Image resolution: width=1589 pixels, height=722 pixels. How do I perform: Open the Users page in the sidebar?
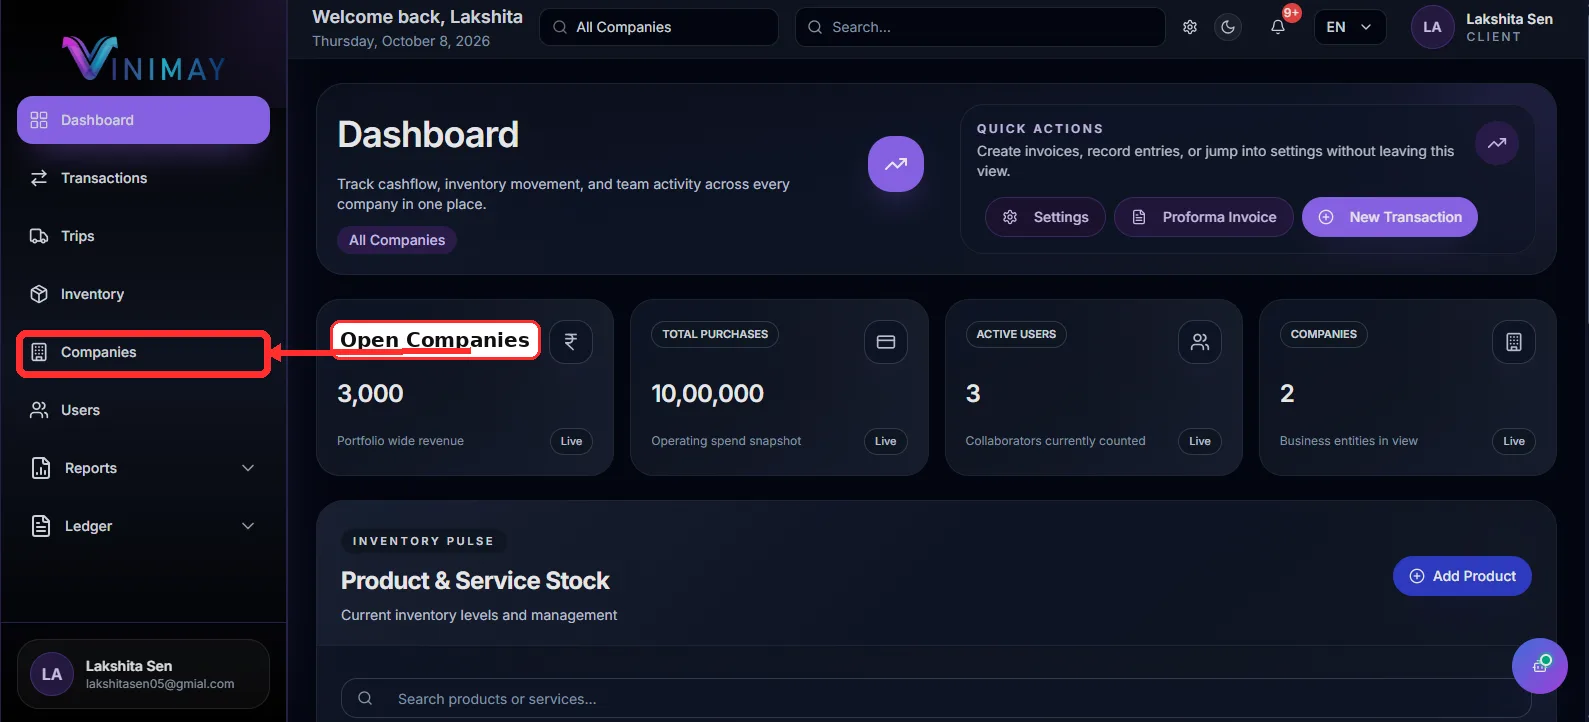(x=144, y=410)
